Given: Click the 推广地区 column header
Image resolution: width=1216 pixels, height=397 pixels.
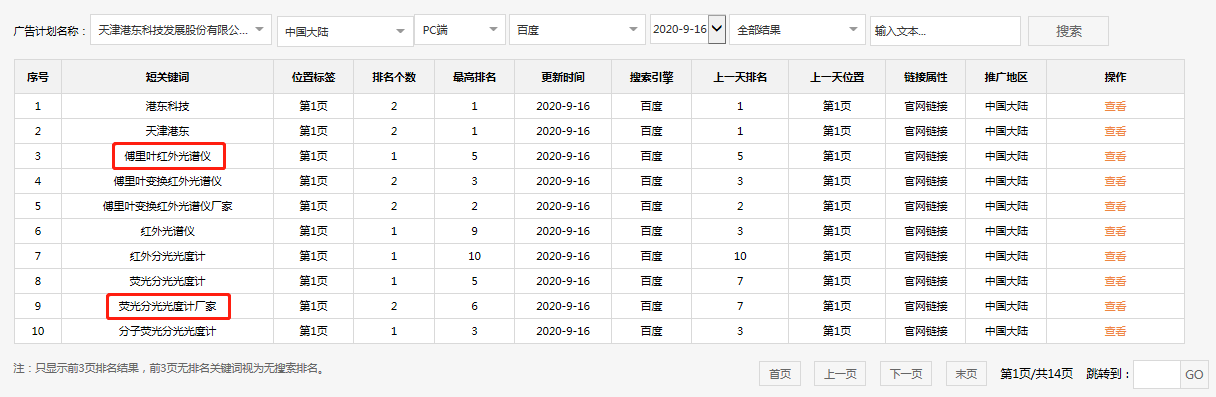Looking at the screenshot, I should (x=1006, y=77).
